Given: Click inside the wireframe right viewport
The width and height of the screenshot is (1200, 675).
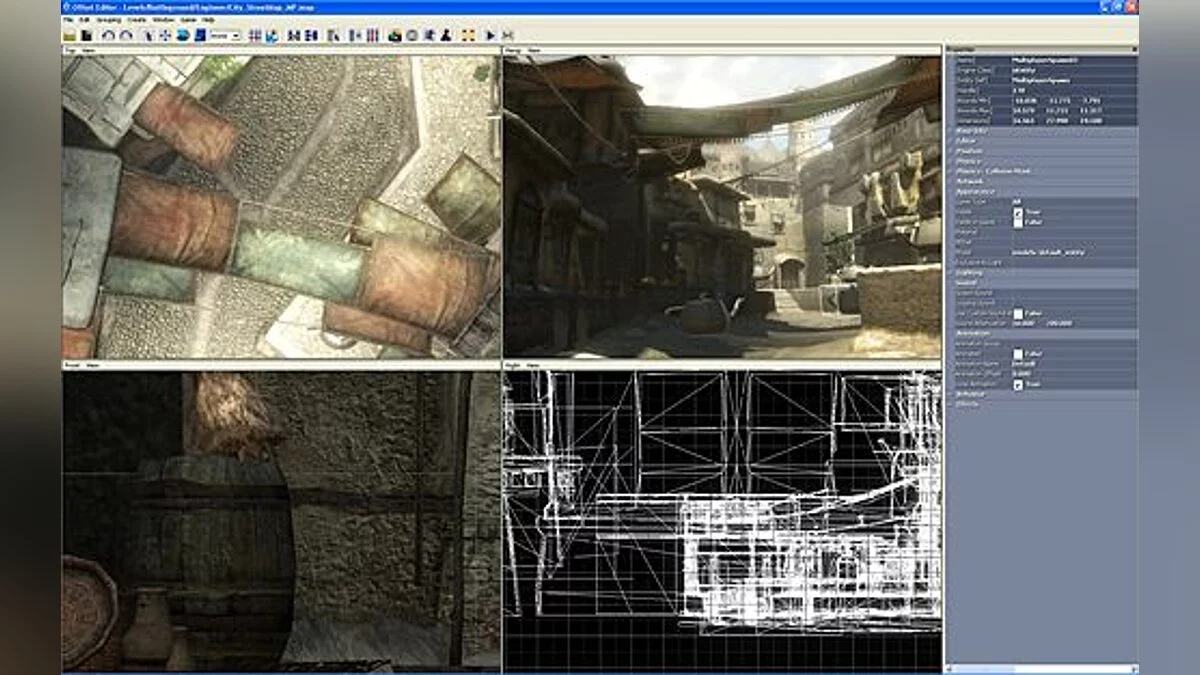Looking at the screenshot, I should 722,521.
